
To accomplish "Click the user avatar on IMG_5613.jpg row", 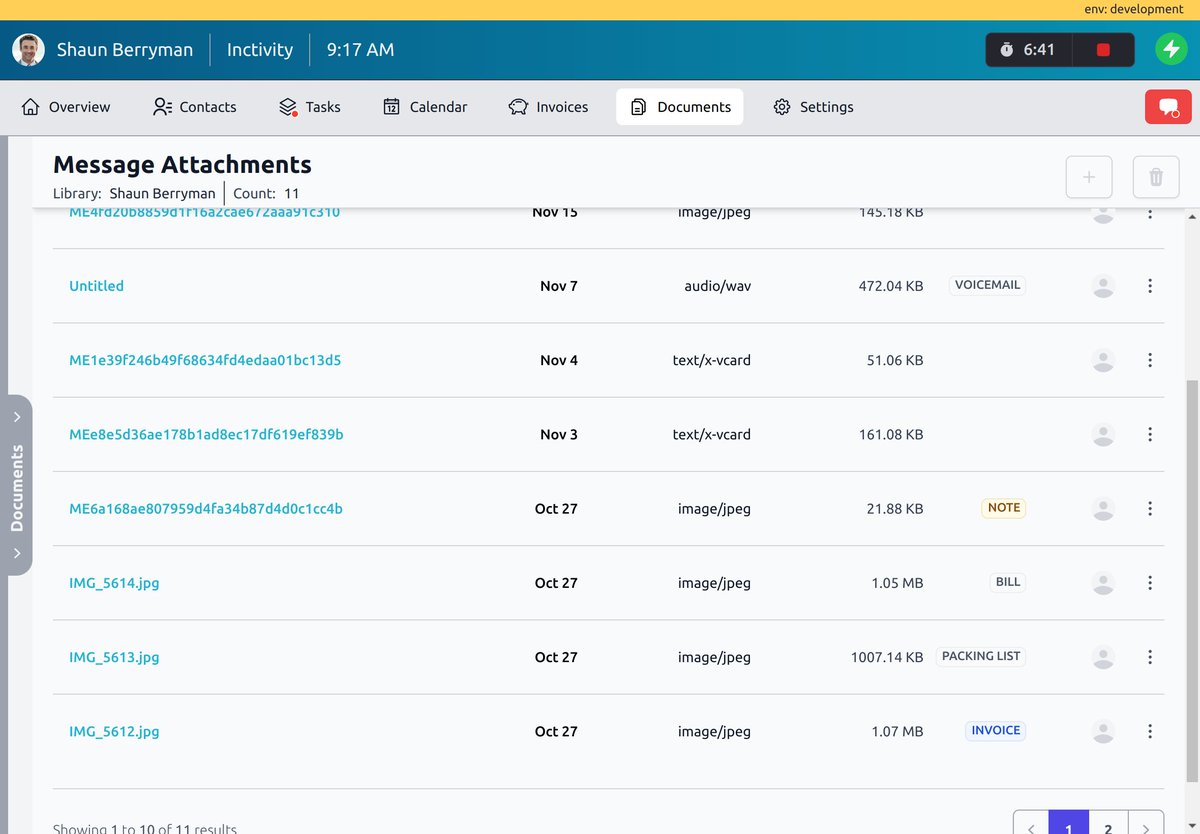I will [x=1103, y=657].
